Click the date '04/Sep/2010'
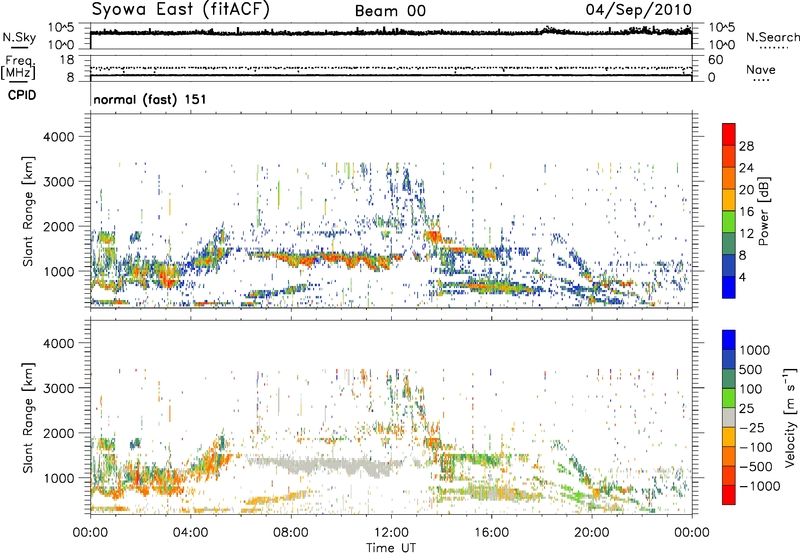Image resolution: width=800 pixels, height=554 pixels. click(x=639, y=10)
